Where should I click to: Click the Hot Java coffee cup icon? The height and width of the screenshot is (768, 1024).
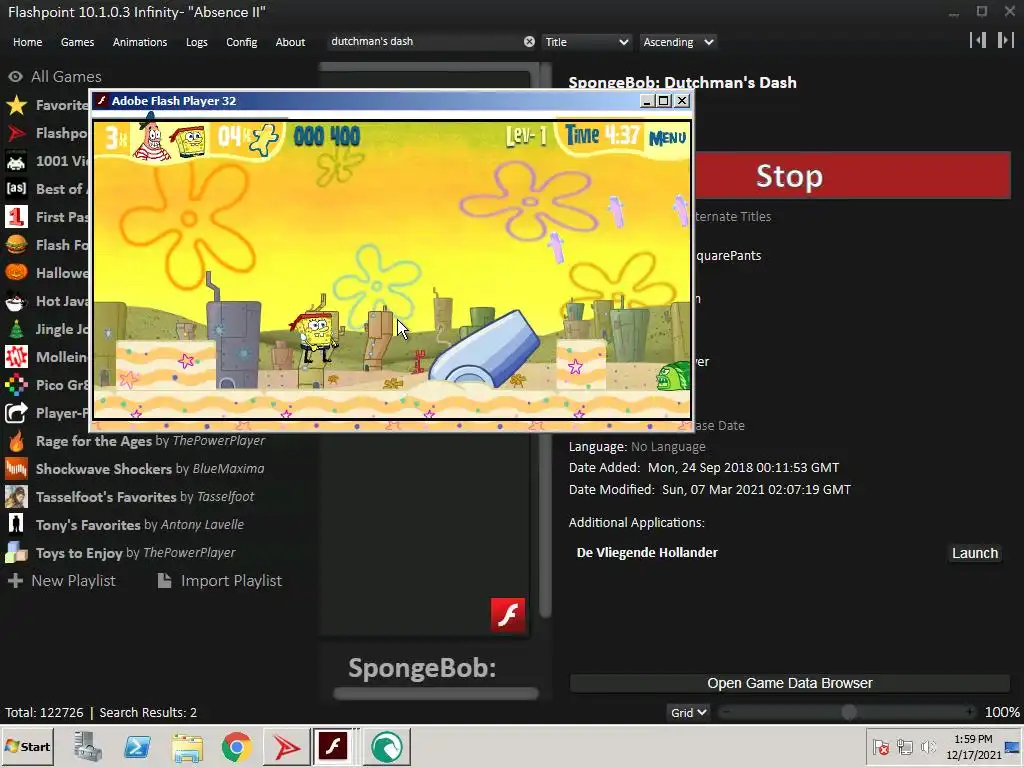click(16, 301)
